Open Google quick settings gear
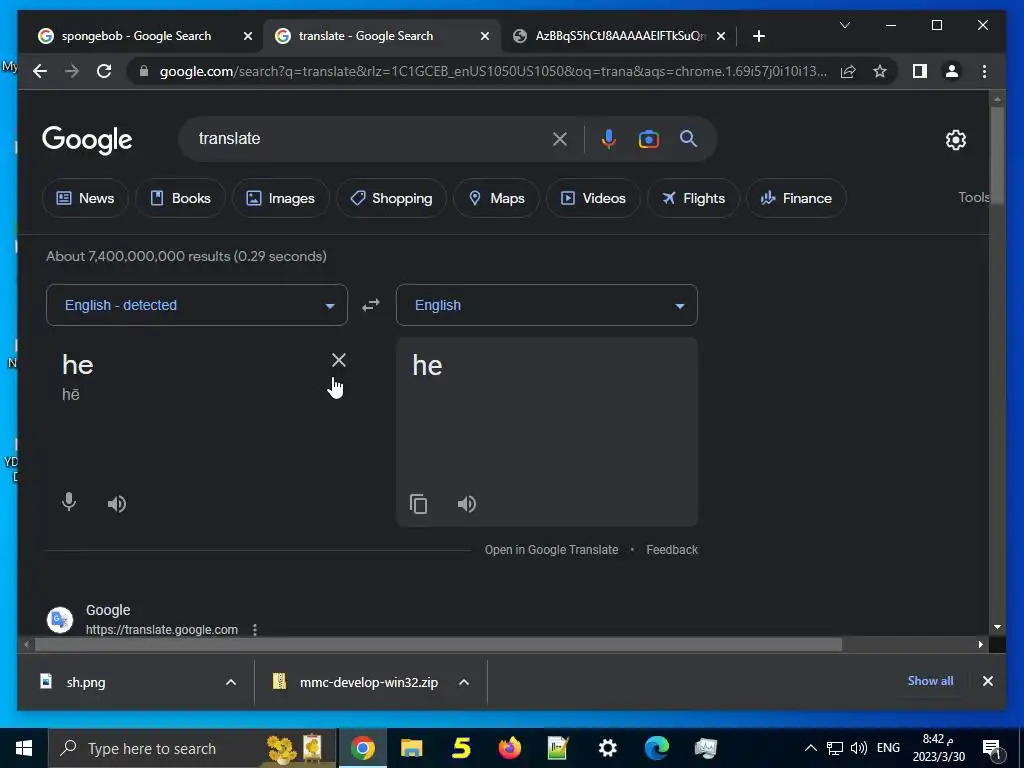Screen dimensions: 1024x768 tap(955, 139)
